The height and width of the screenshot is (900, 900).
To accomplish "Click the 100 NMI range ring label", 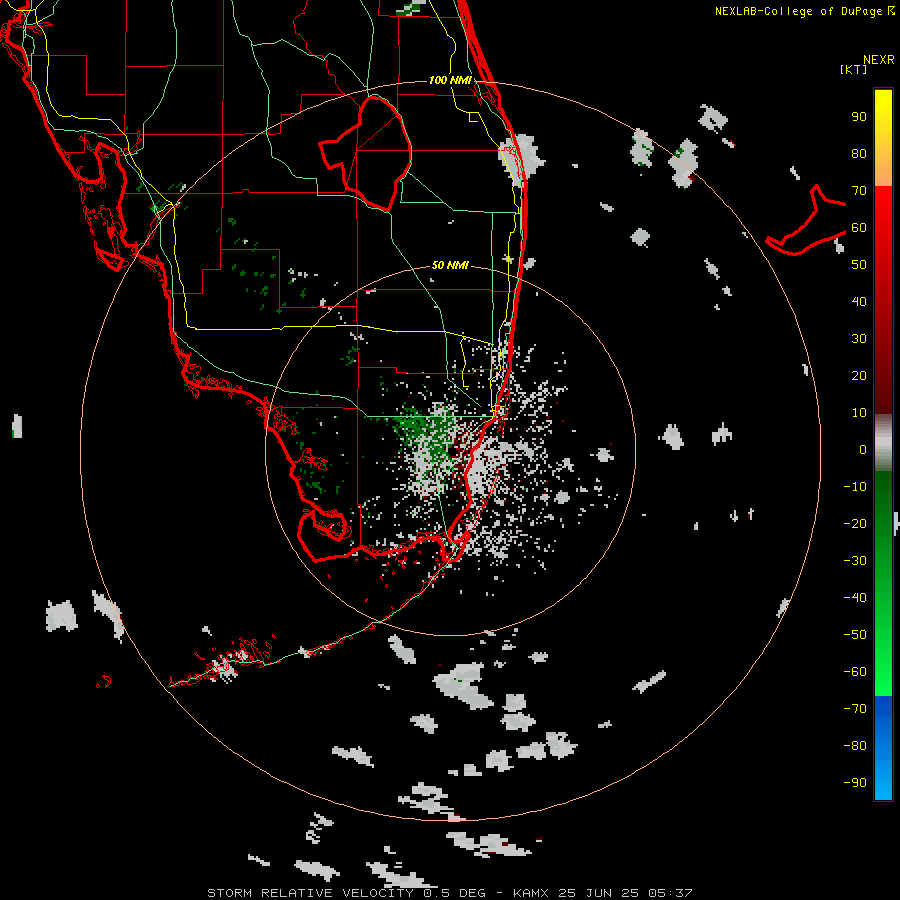I will [x=450, y=80].
